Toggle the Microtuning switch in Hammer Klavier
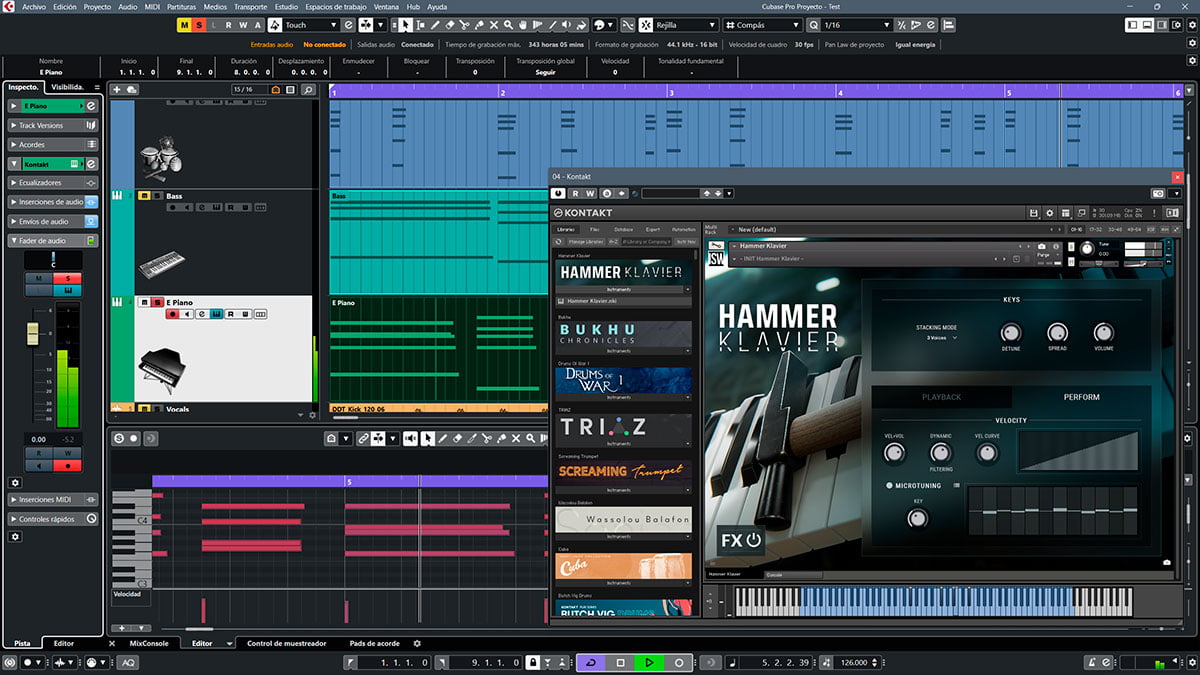Screen dimensions: 1200x675 pos(889,486)
